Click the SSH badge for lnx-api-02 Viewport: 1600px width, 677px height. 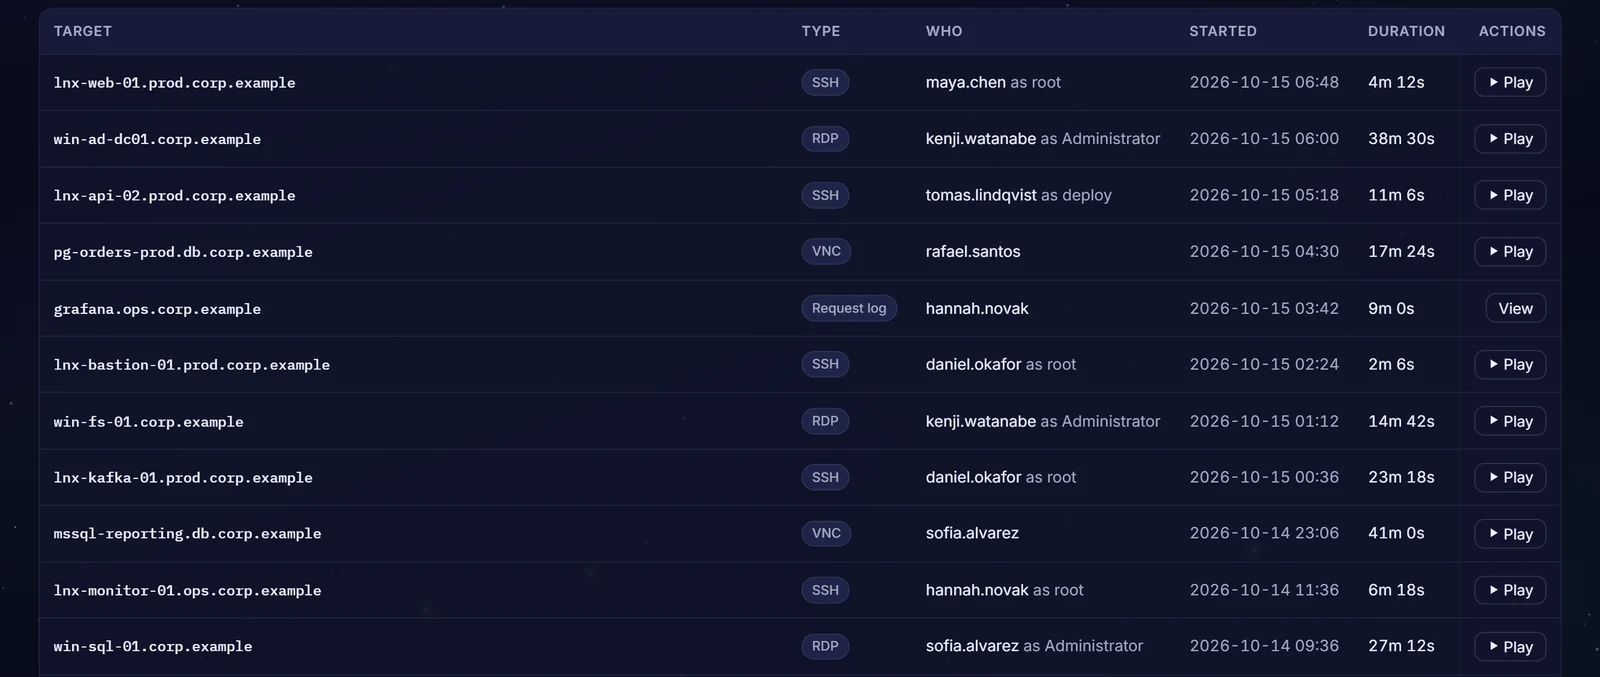click(825, 195)
